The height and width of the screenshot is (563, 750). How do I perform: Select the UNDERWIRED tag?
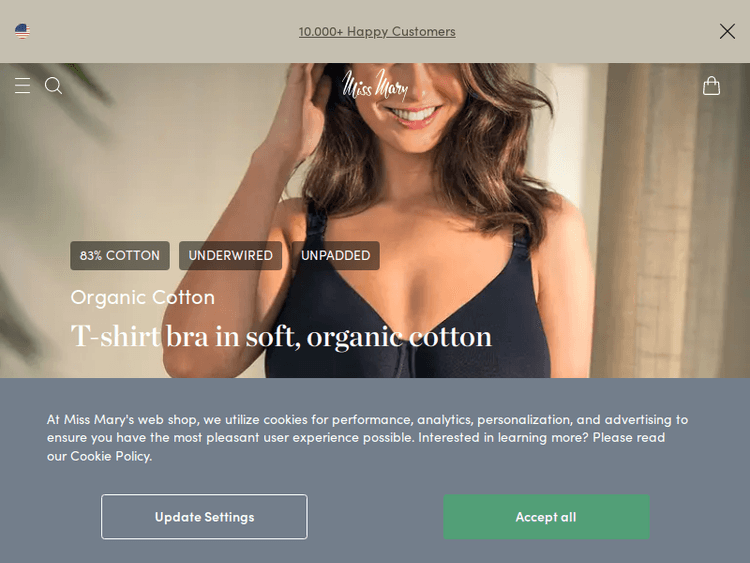pos(230,255)
